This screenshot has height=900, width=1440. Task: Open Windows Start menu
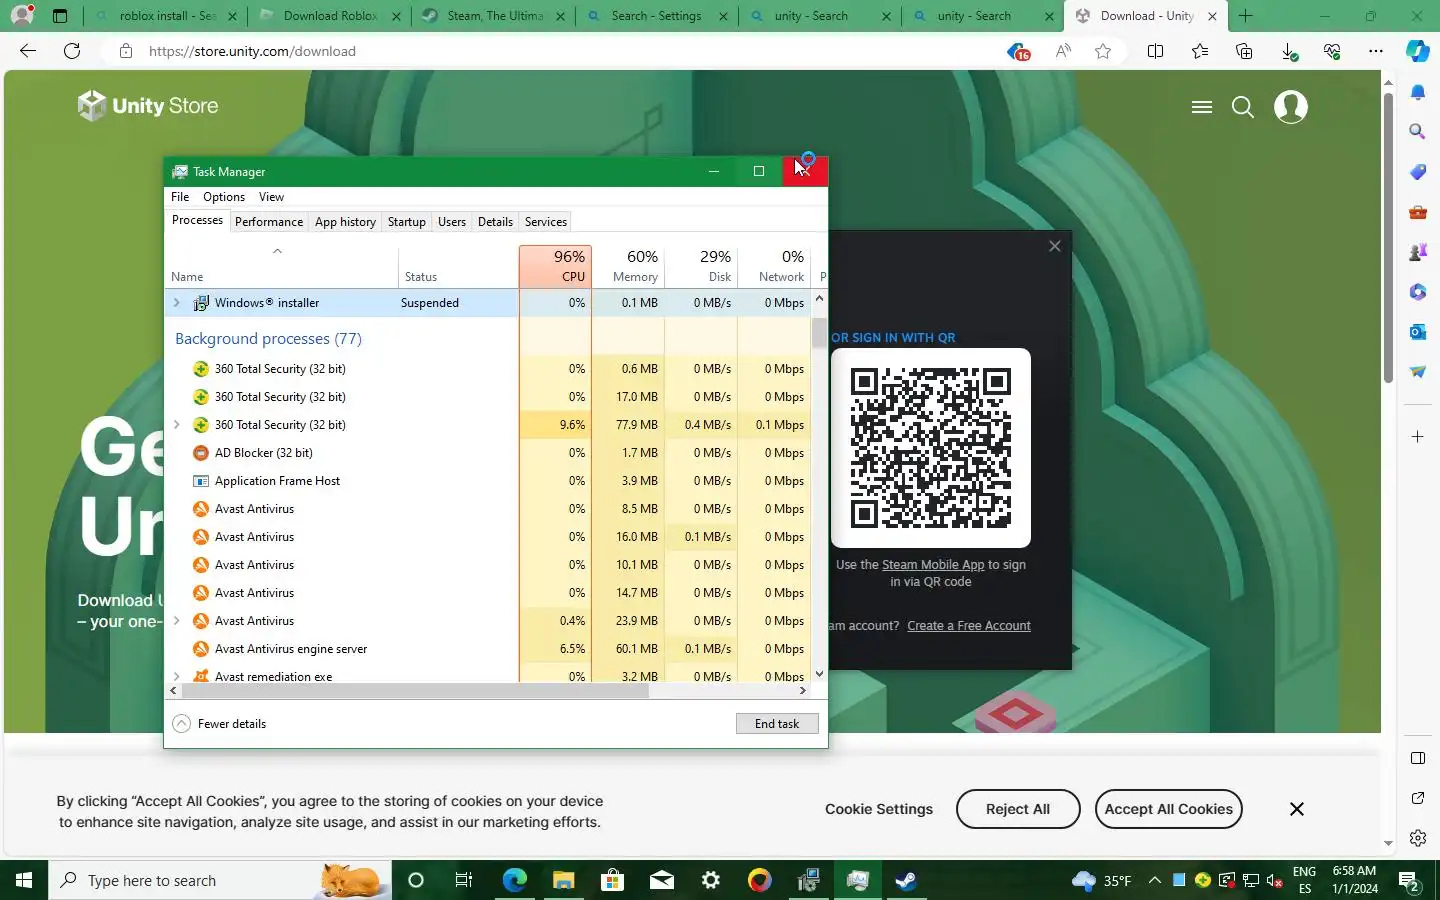pyautogui.click(x=24, y=880)
